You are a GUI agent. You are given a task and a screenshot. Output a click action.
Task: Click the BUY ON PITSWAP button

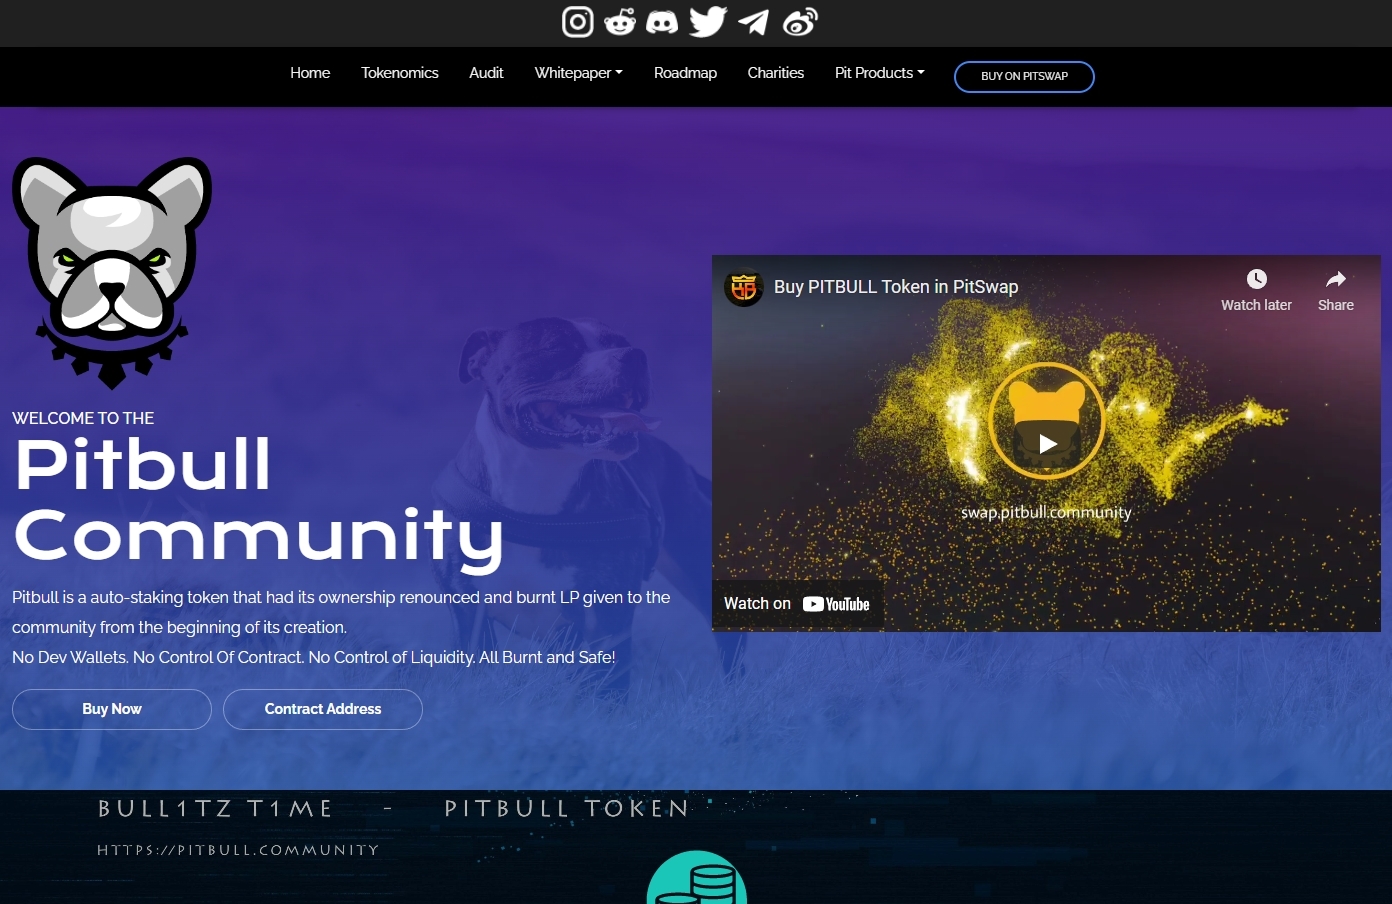pyautogui.click(x=1024, y=77)
